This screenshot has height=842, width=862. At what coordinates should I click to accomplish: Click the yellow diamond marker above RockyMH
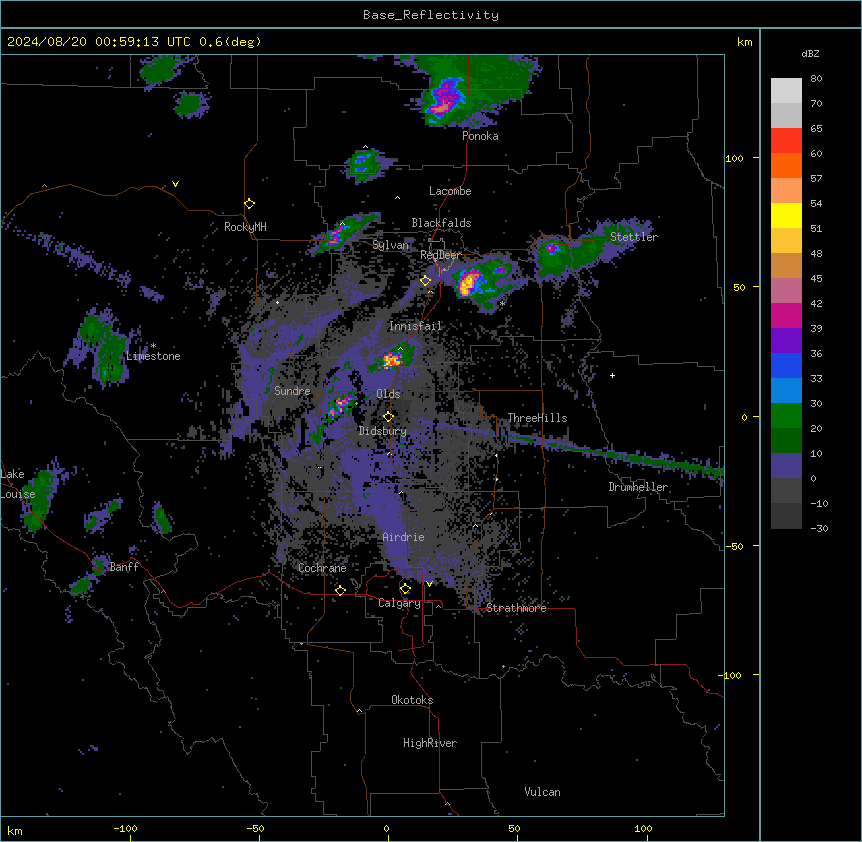click(x=249, y=204)
